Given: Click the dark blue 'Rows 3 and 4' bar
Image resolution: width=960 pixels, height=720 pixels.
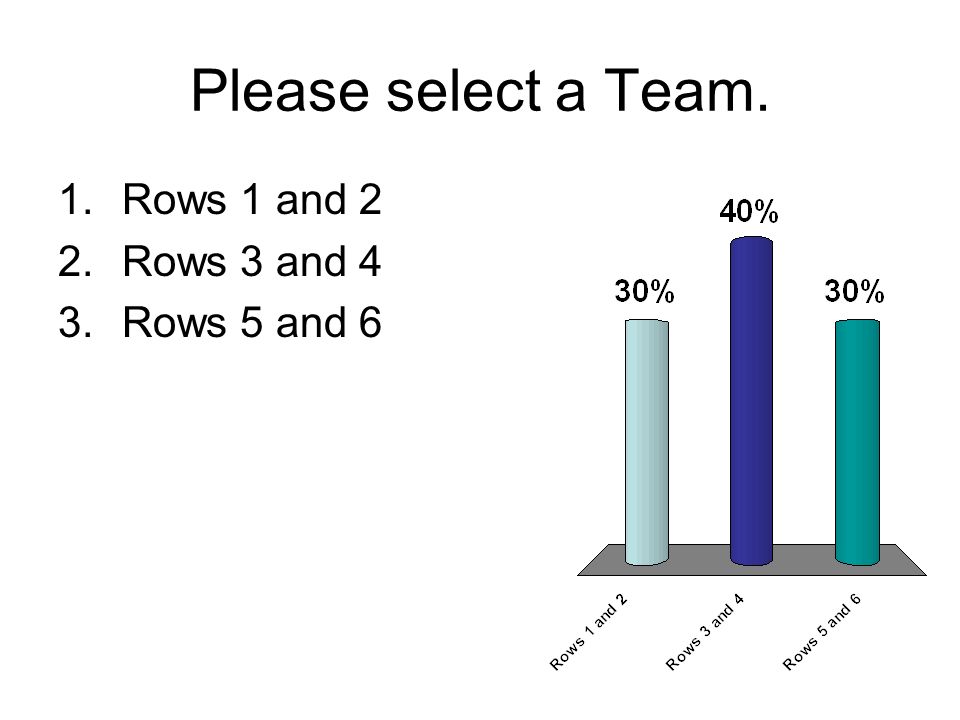Looking at the screenshot, I should pos(751,401).
